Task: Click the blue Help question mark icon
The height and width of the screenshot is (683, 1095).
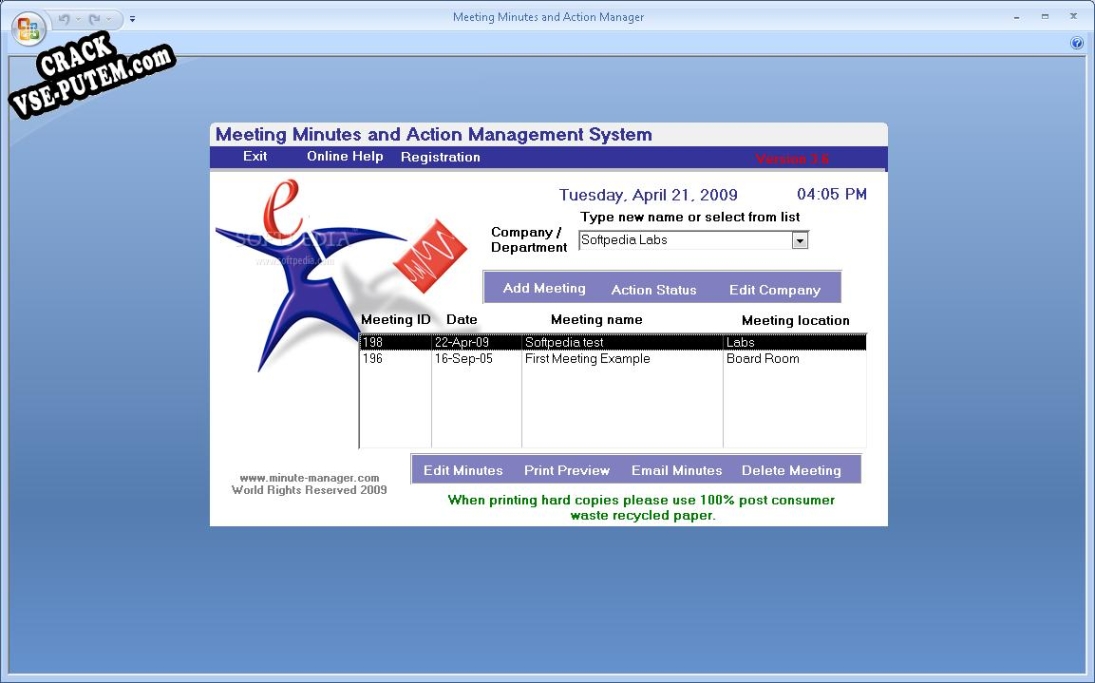Action: (1076, 43)
